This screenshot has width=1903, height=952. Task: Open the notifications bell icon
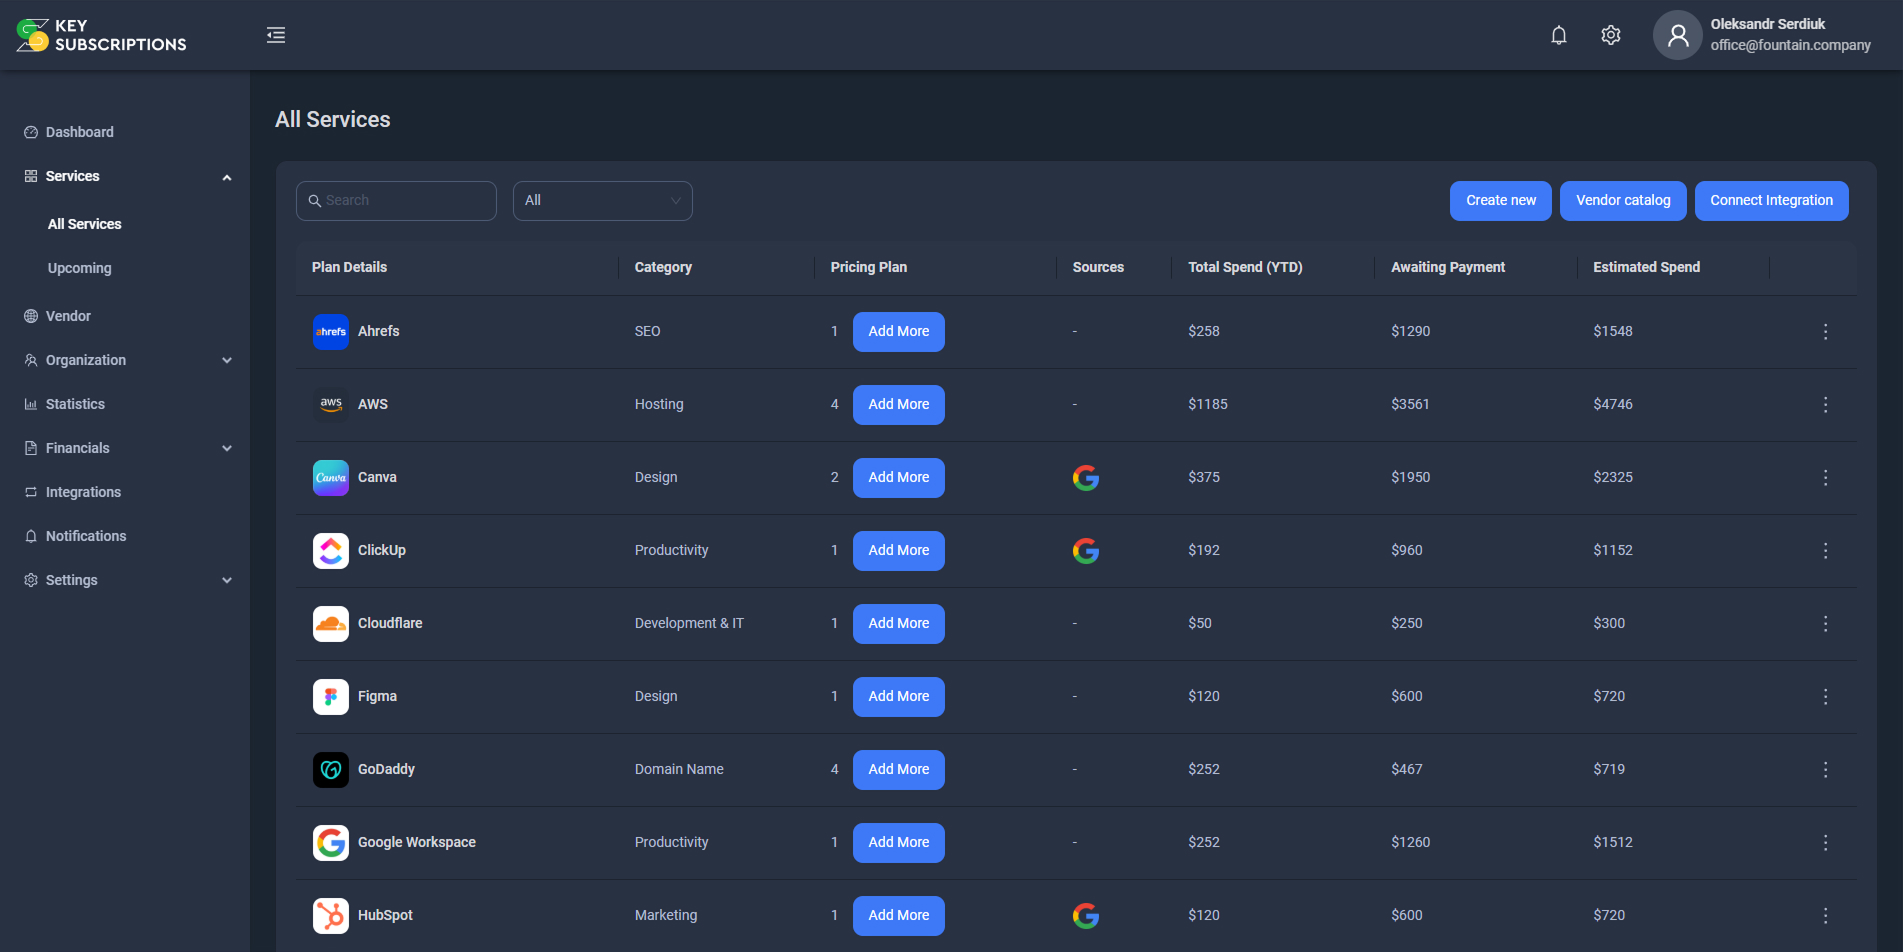[1559, 35]
